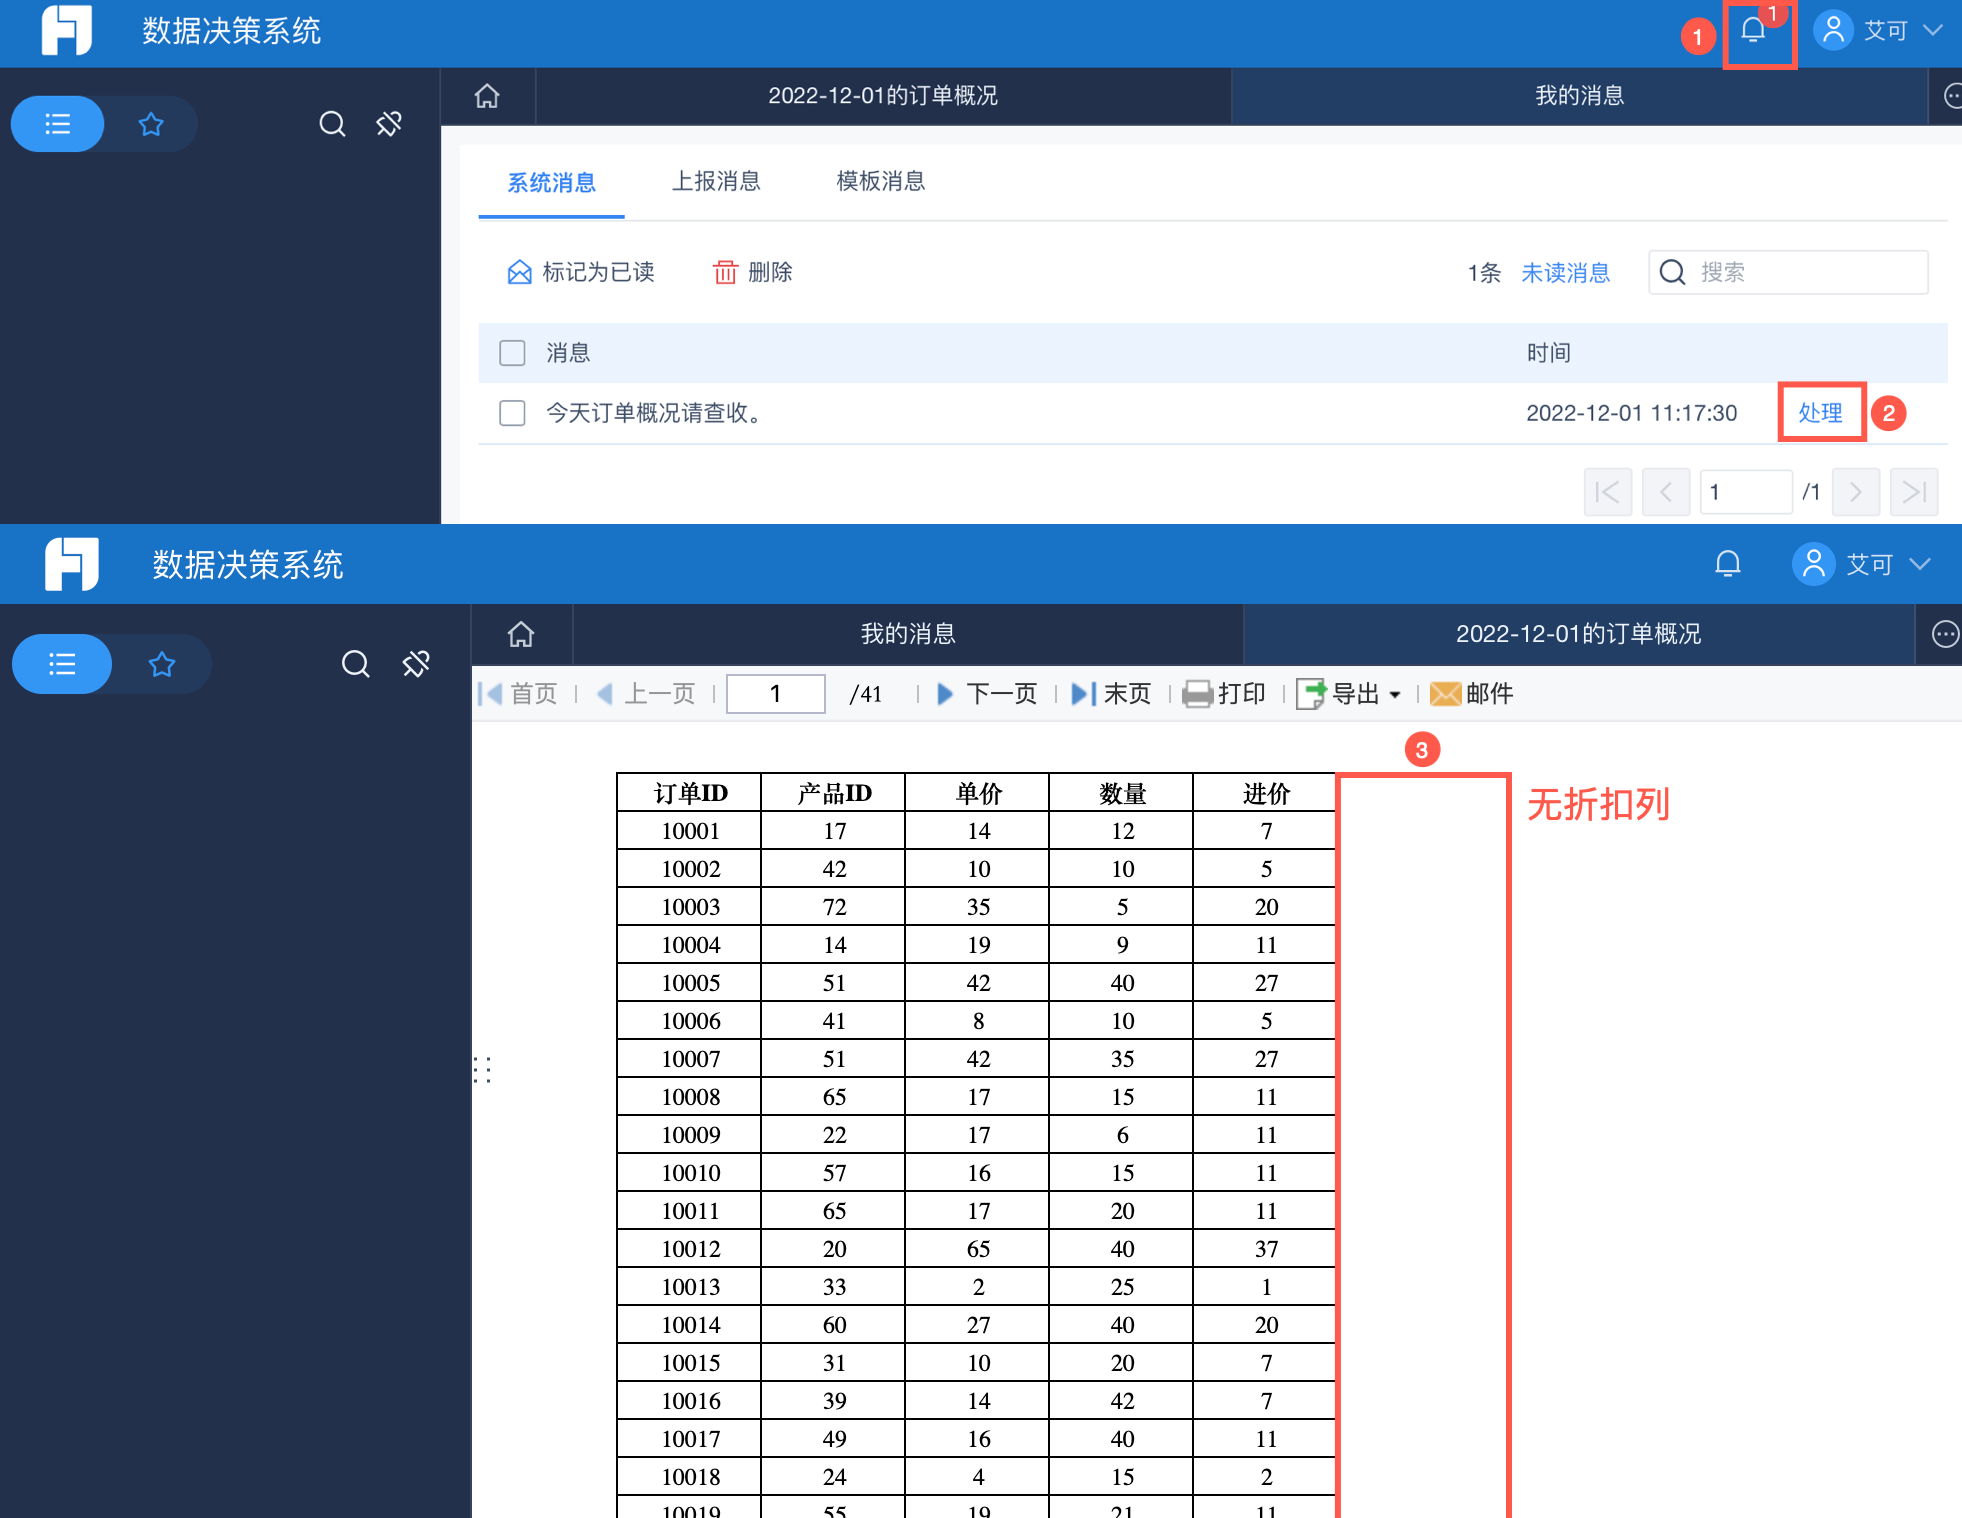Image resolution: width=1962 pixels, height=1518 pixels.
Task: Open the home tab icon in upper panel
Action: 487,96
